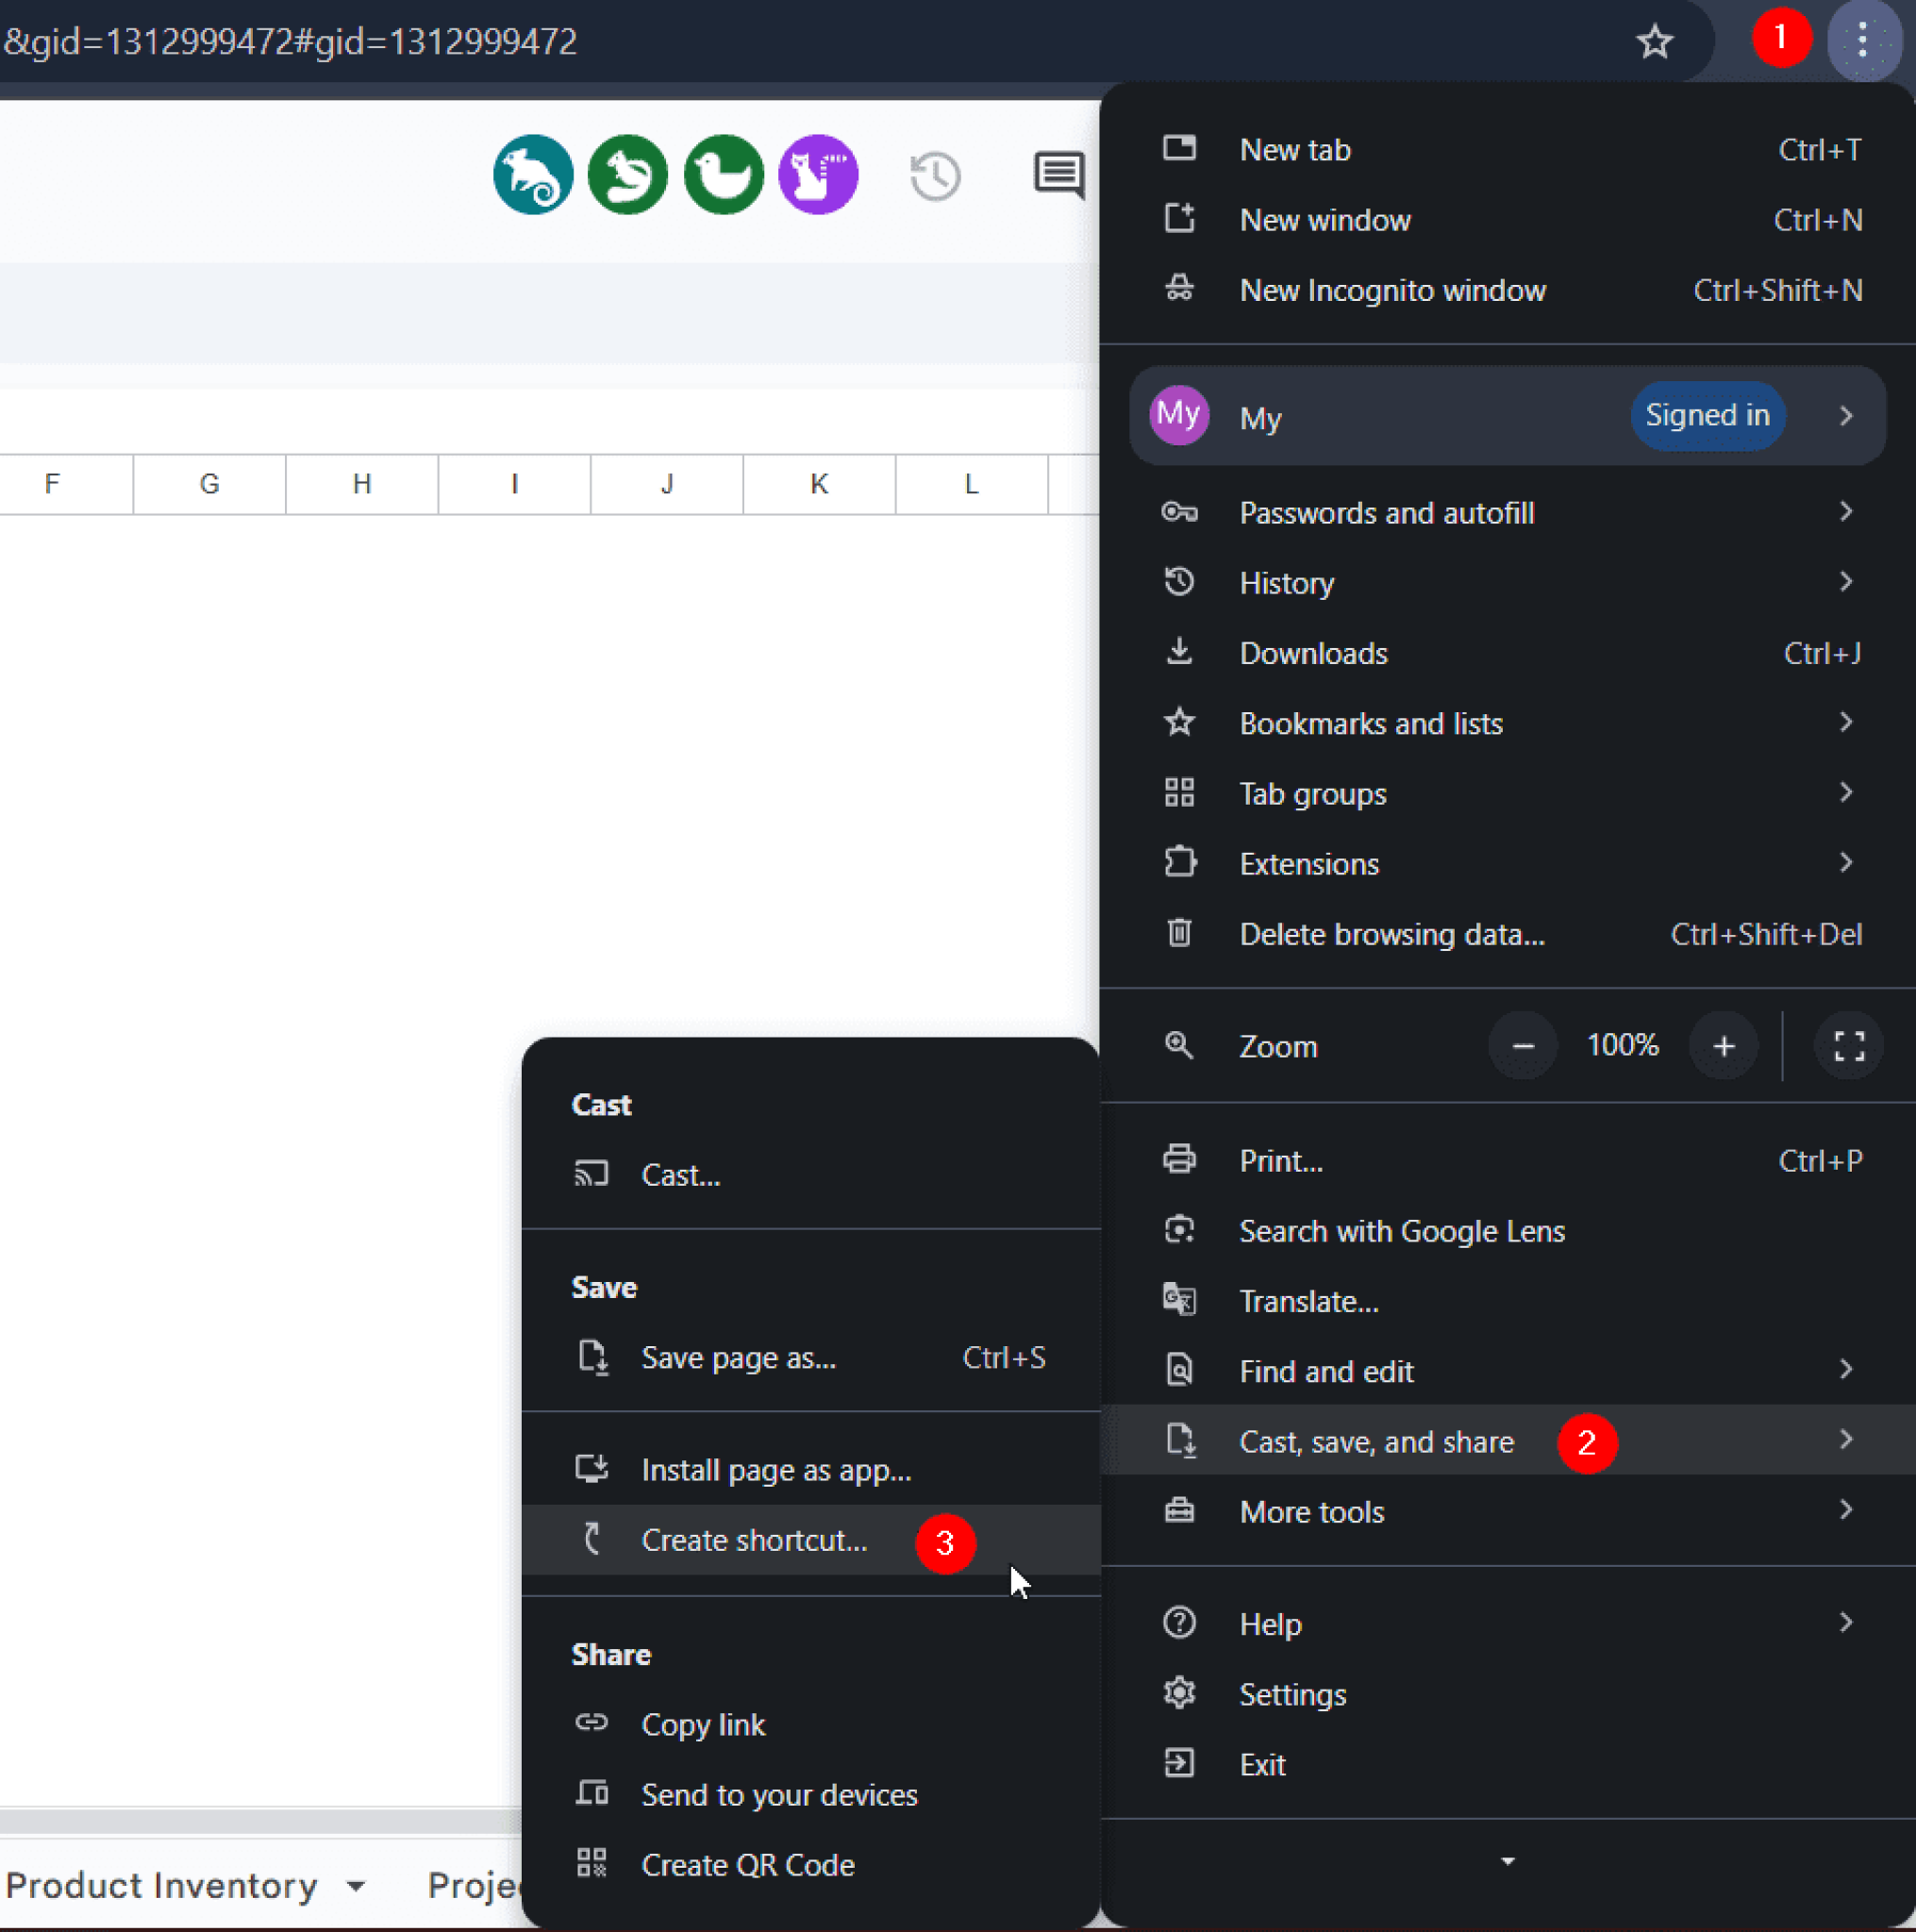Viewport: 1916px width, 1932px height.
Task: Click the Signed in button
Action: [x=1707, y=415]
